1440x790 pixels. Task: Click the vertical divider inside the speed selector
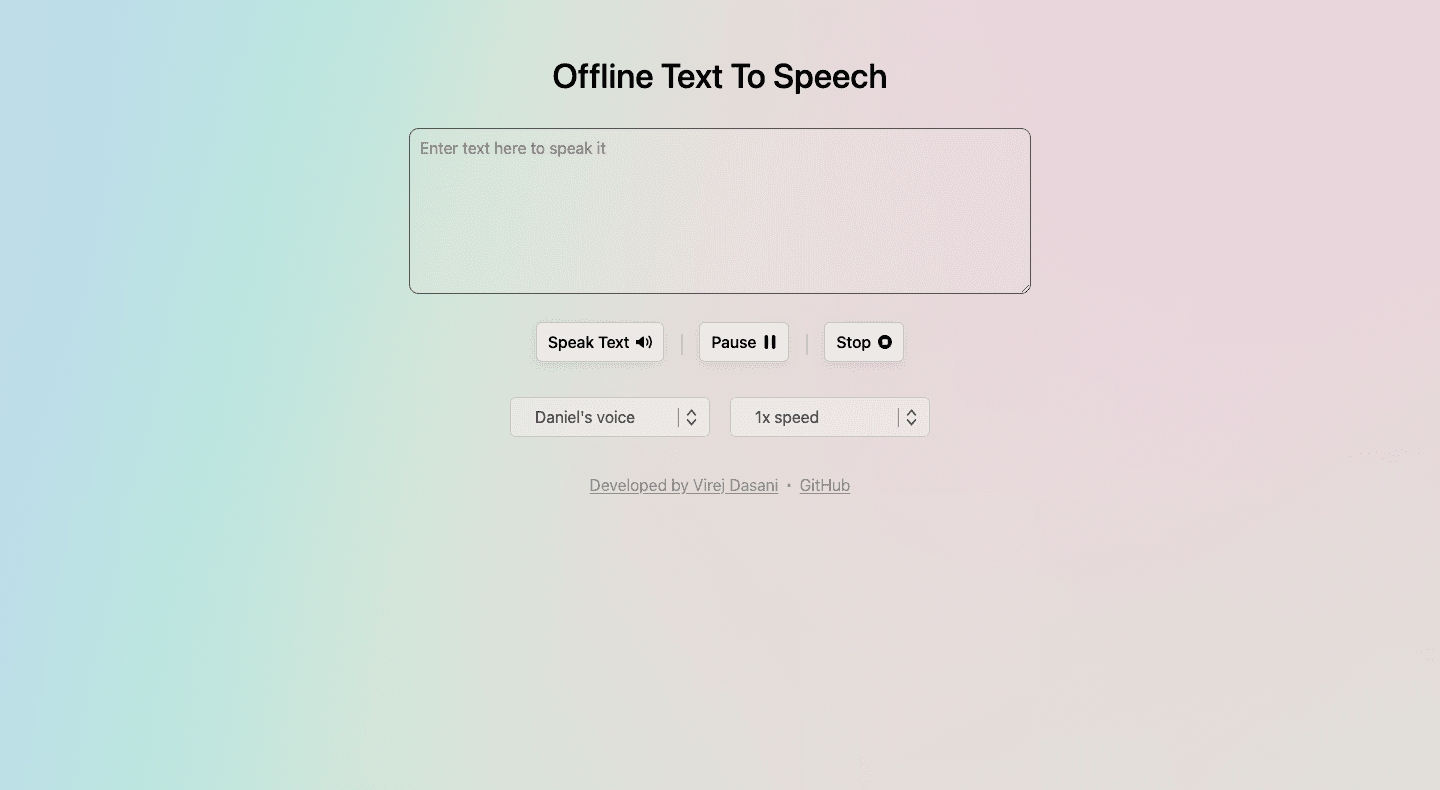click(x=898, y=417)
